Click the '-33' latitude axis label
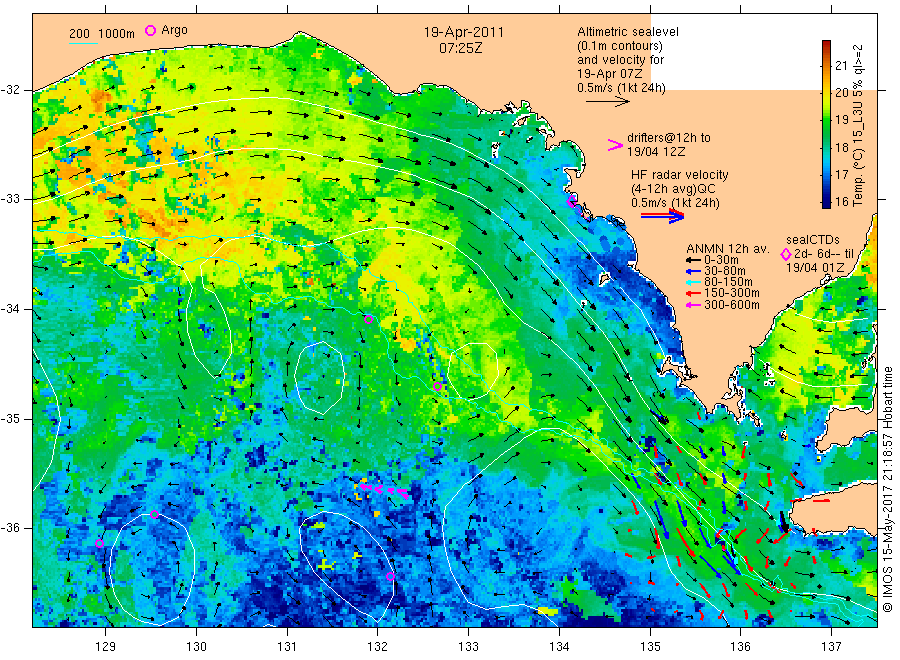 pos(10,200)
